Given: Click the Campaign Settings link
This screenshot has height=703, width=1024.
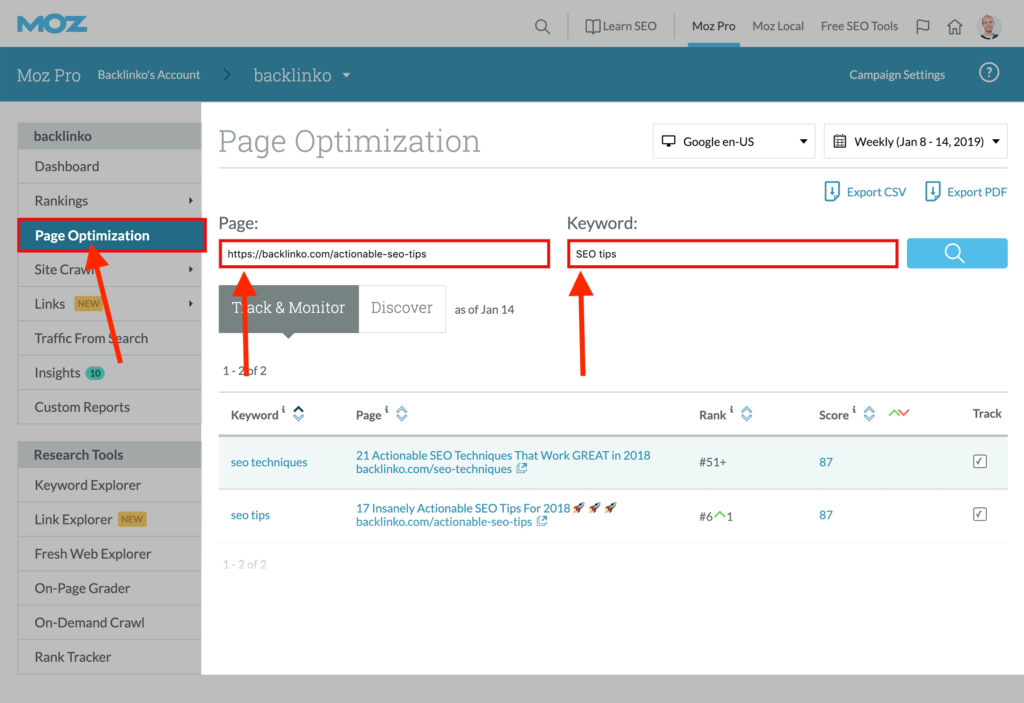Looking at the screenshot, I should pyautogui.click(x=896, y=75).
